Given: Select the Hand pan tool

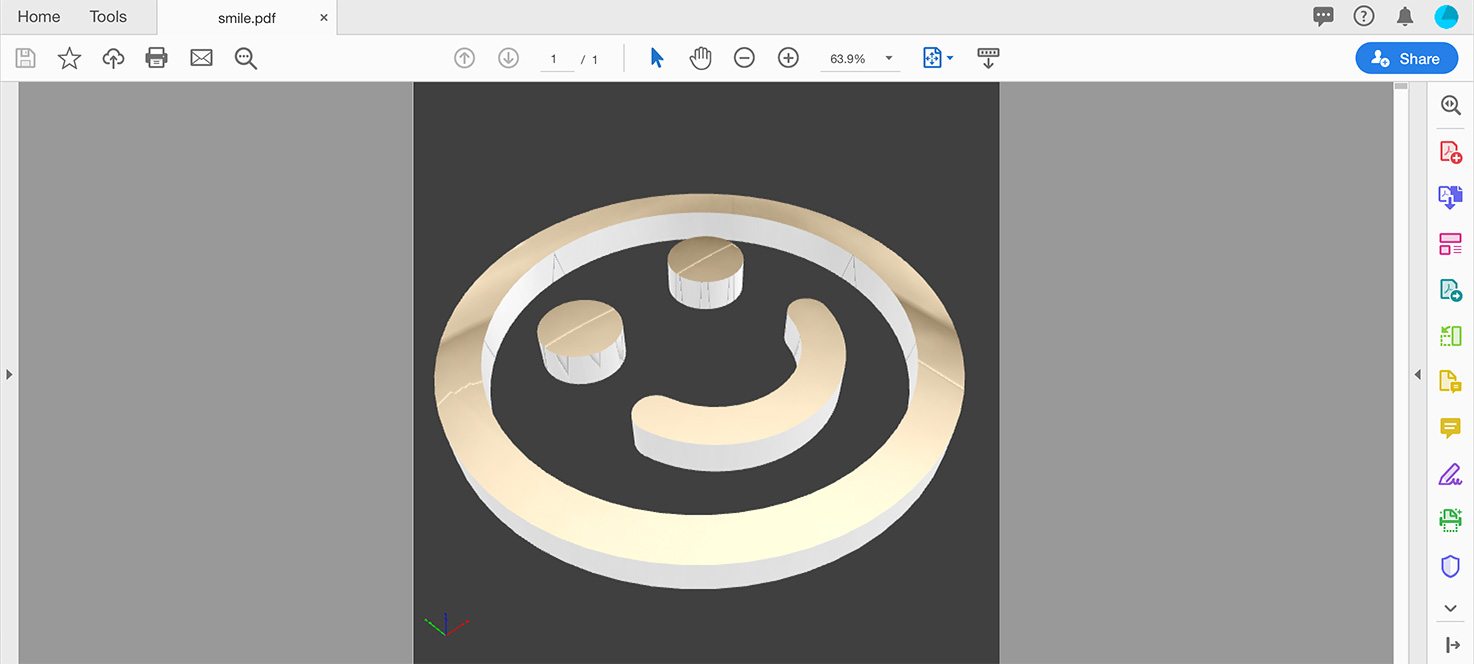Looking at the screenshot, I should pos(700,58).
